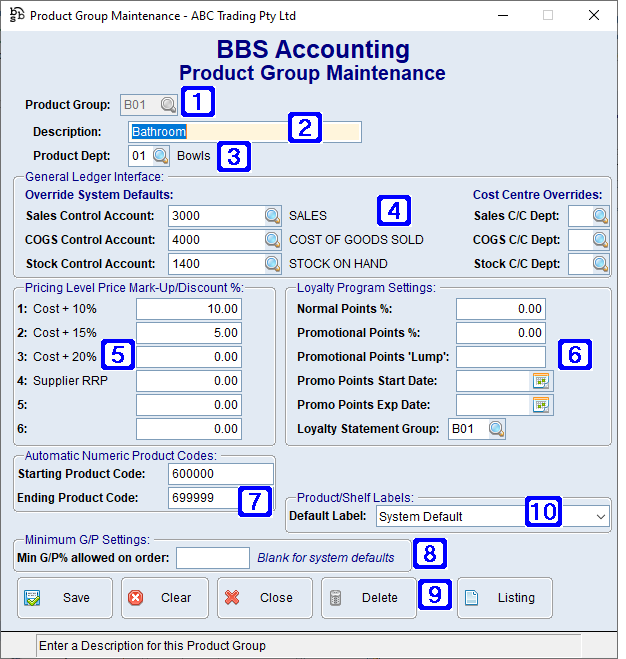
Task: Click the Promotional Points % field
Action: point(501,333)
